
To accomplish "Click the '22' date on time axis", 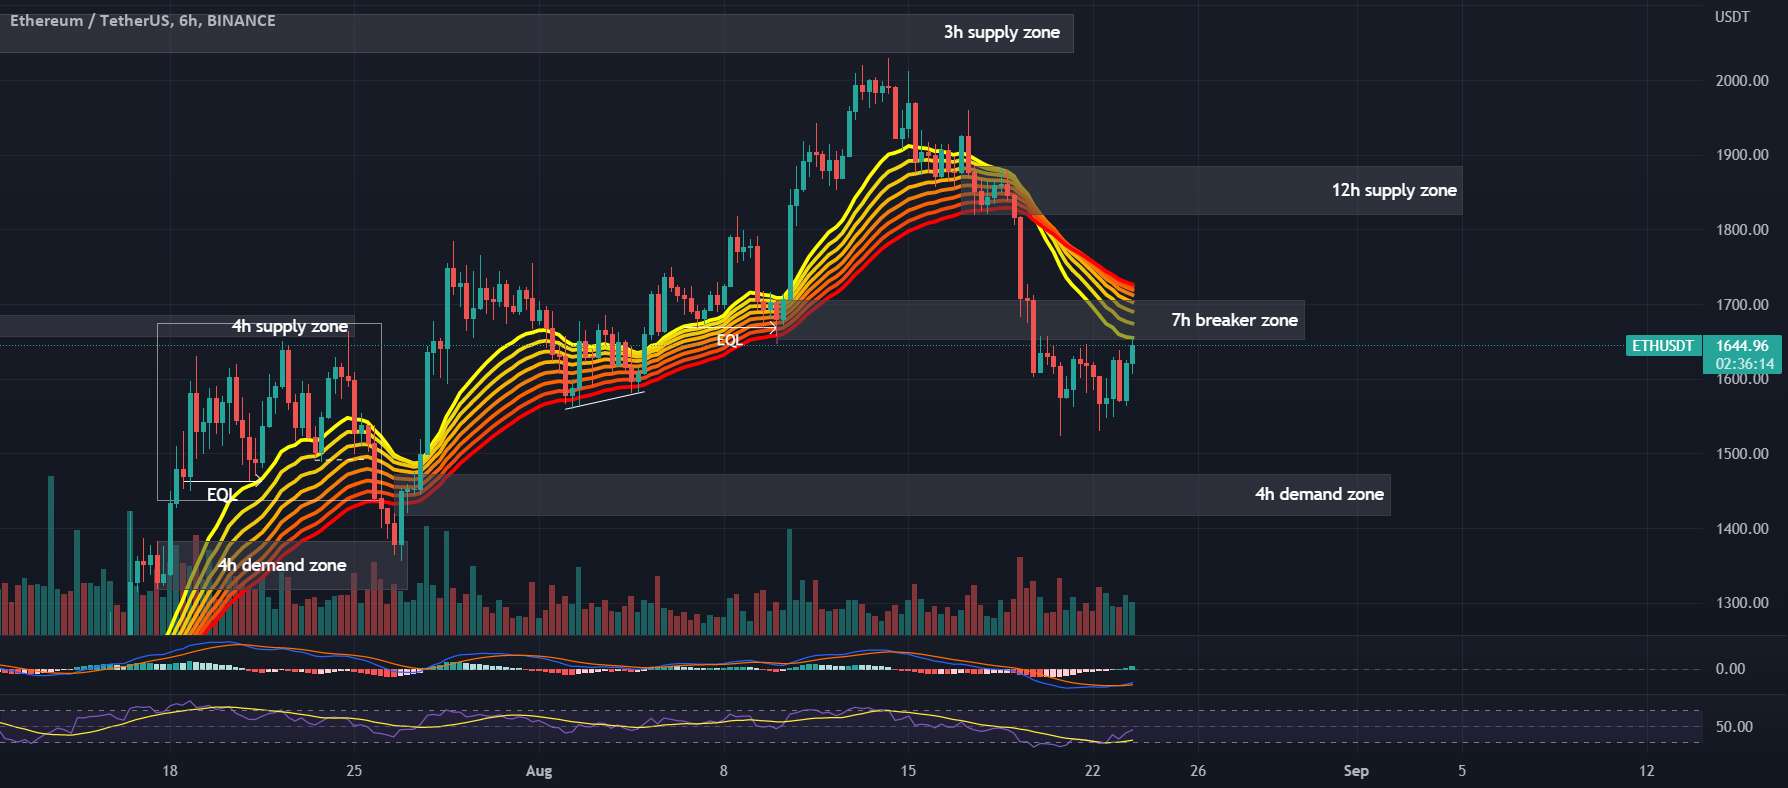I will pyautogui.click(x=1092, y=770).
